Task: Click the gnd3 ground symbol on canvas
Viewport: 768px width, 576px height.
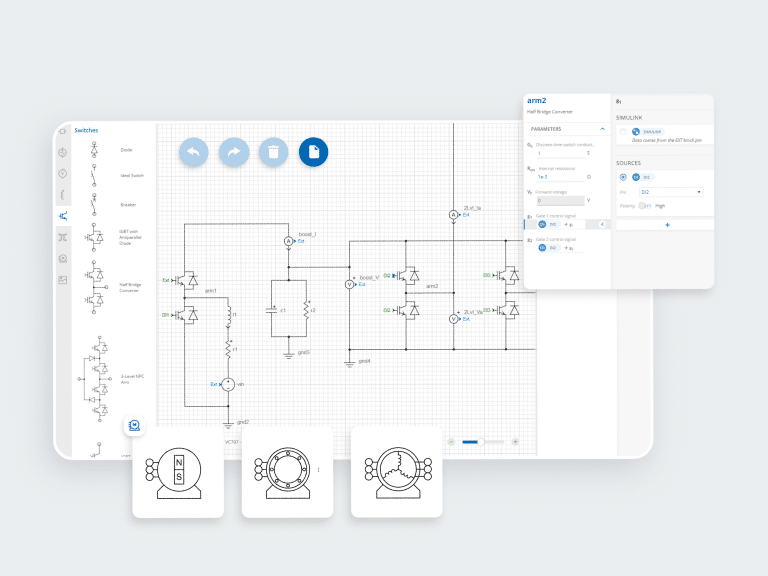Action: click(288, 355)
